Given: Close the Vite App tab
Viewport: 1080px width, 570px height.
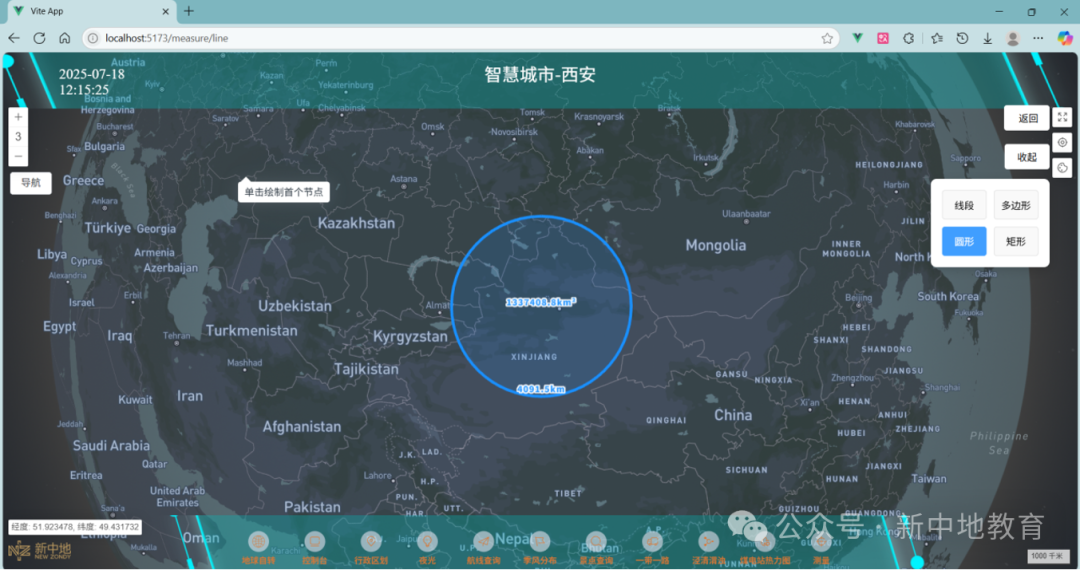Looking at the screenshot, I should coord(165,11).
